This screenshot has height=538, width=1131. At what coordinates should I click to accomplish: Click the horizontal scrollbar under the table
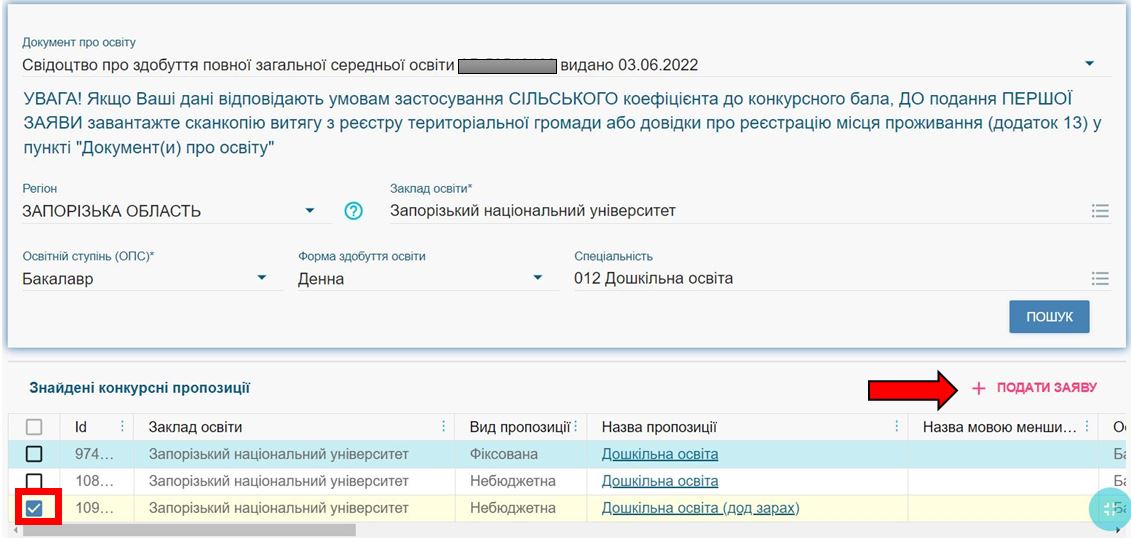[190, 530]
